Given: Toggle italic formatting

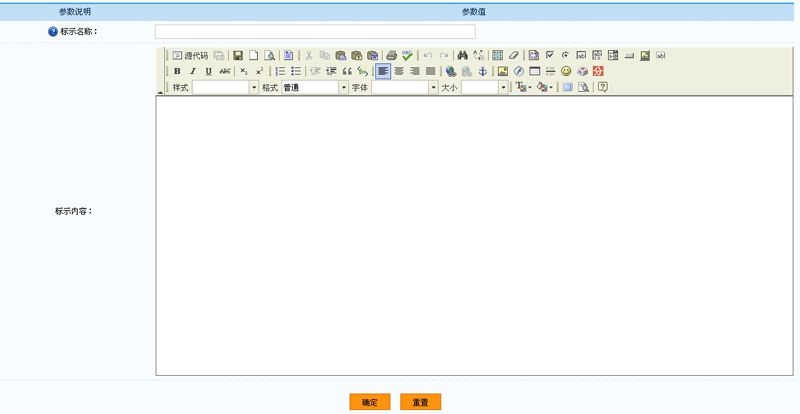Looking at the screenshot, I should (x=193, y=71).
